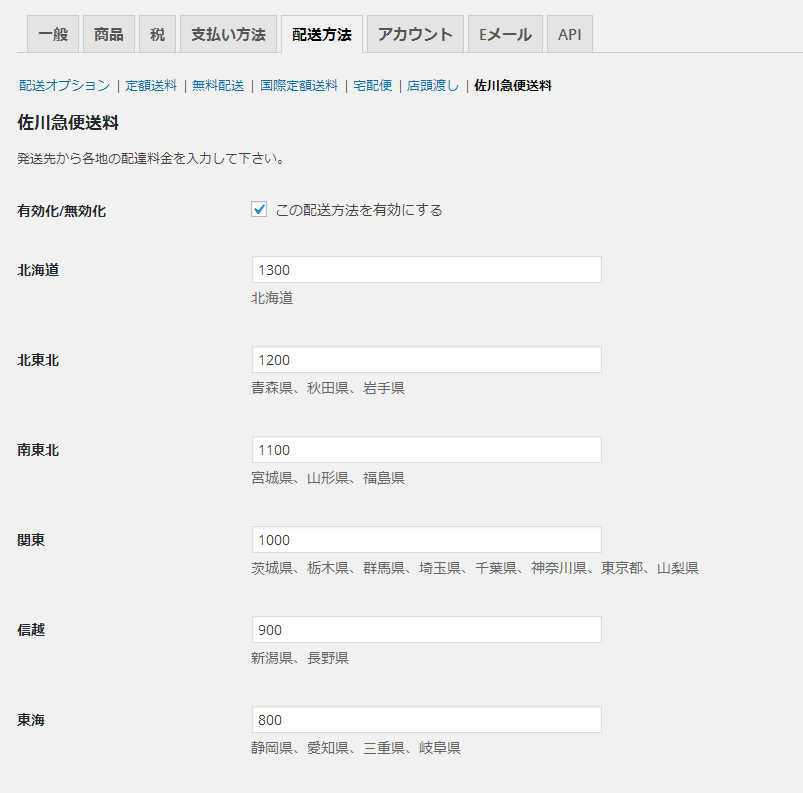Click the 新潟県、長野県 description text
The width and height of the screenshot is (803, 793).
click(x=300, y=658)
